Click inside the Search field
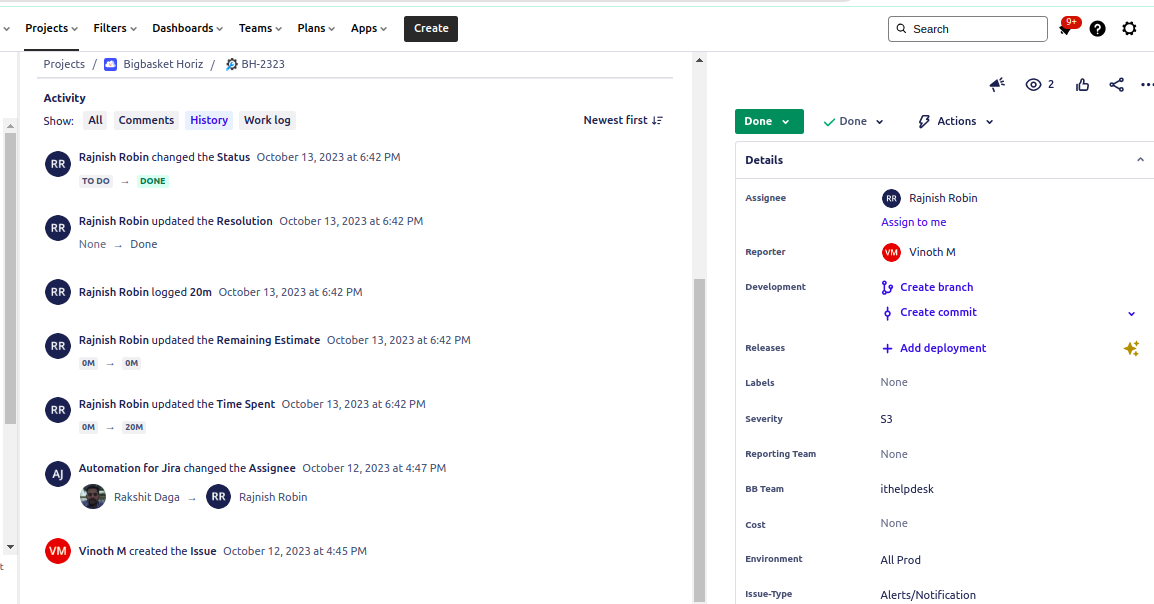Viewport: 1154px width, 604px height. pyautogui.click(x=966, y=28)
